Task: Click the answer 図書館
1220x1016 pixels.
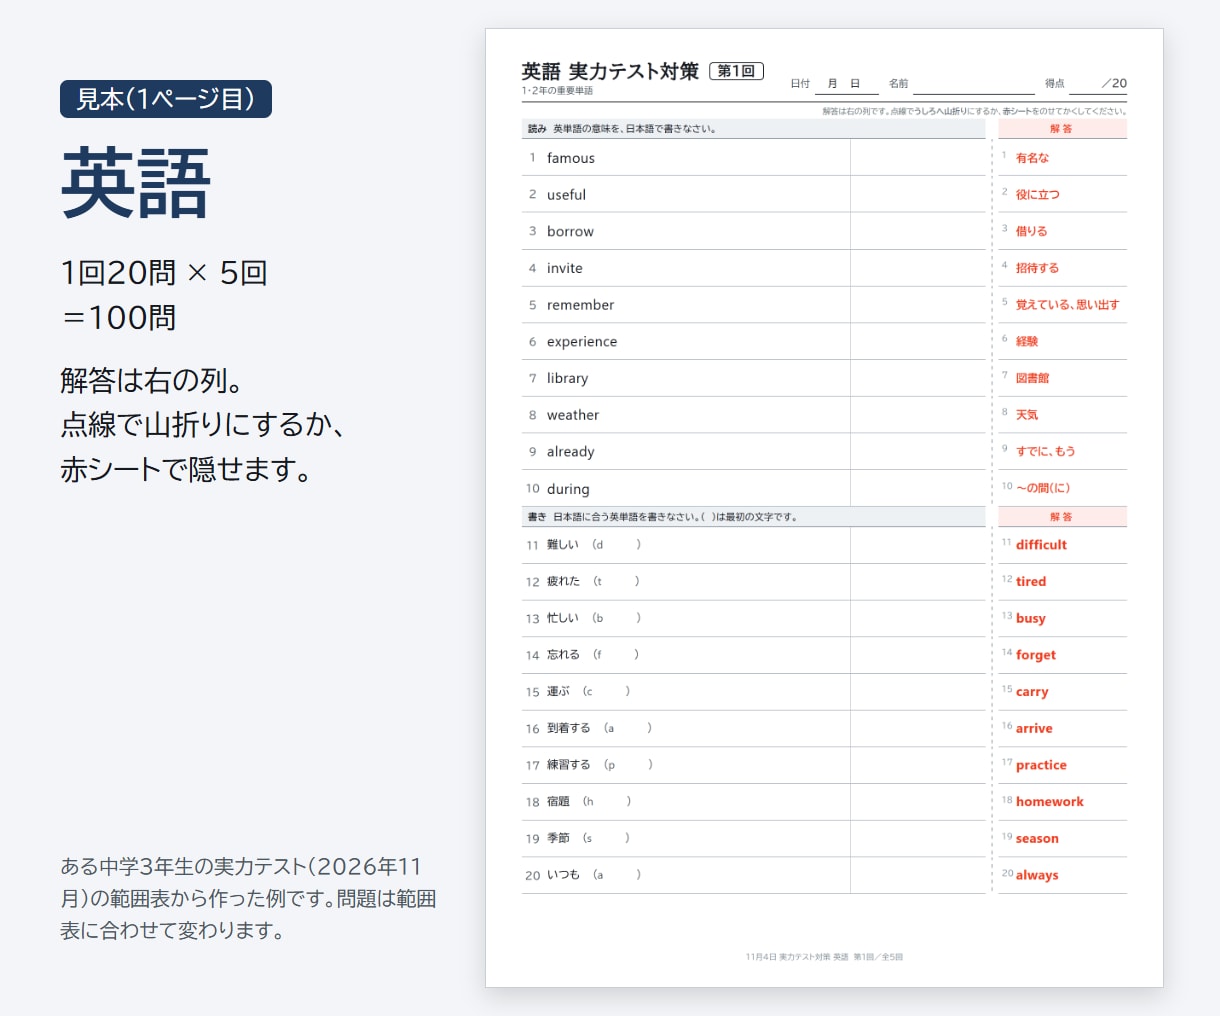Action: 1032,378
